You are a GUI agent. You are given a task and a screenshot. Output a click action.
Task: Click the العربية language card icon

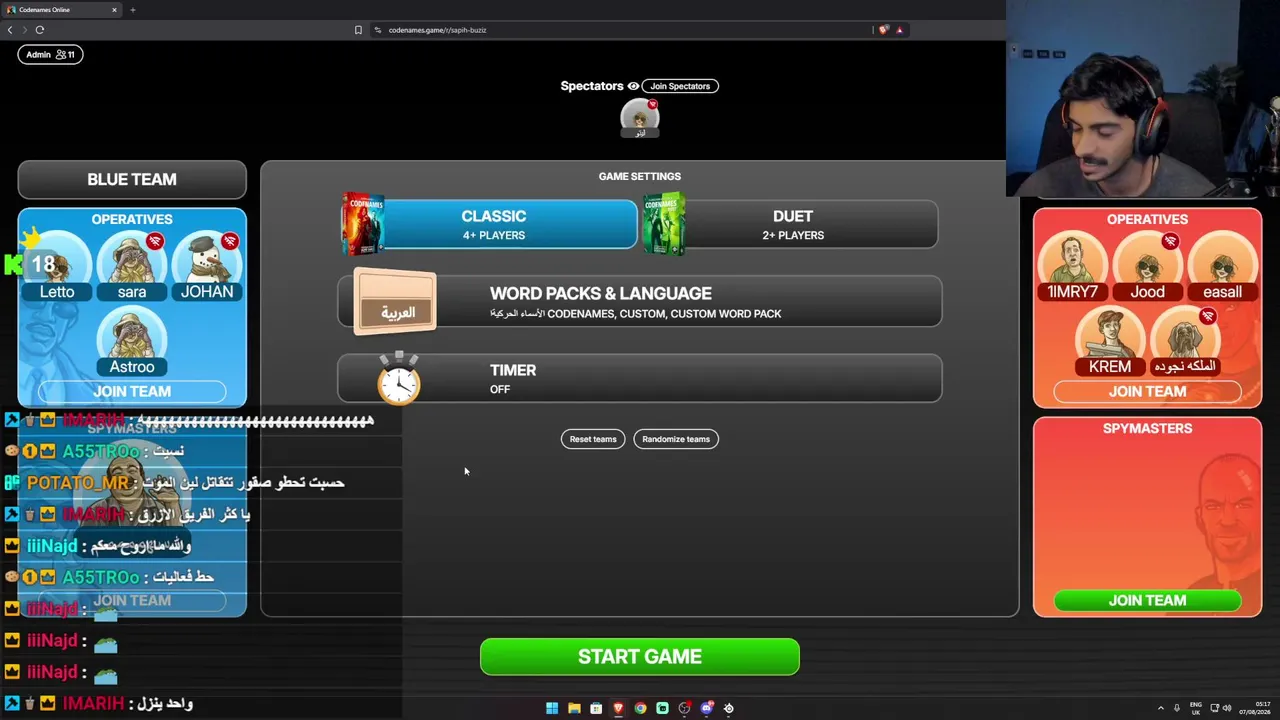tap(396, 301)
